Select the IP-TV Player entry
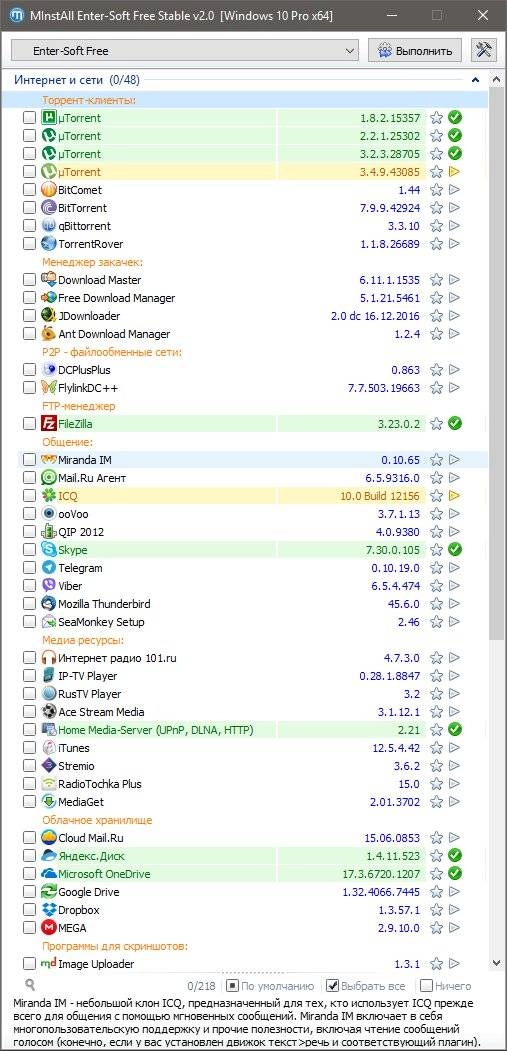507x1051 pixels. pyautogui.click(x=87, y=676)
